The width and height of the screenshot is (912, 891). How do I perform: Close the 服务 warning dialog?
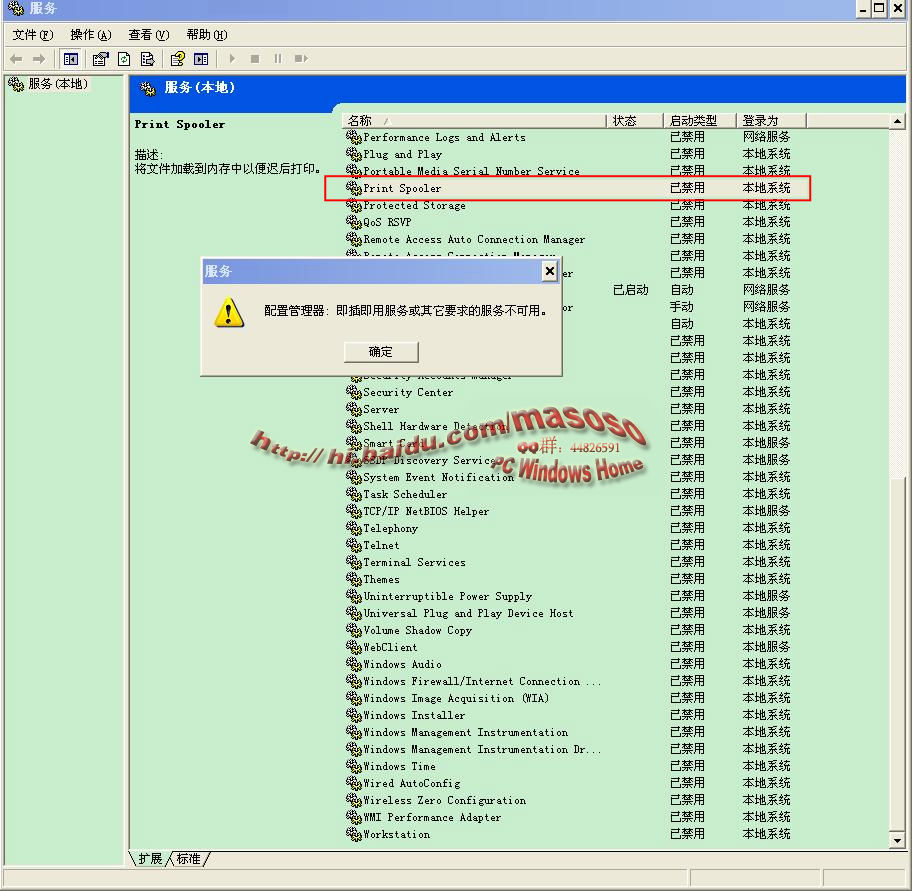click(x=549, y=271)
